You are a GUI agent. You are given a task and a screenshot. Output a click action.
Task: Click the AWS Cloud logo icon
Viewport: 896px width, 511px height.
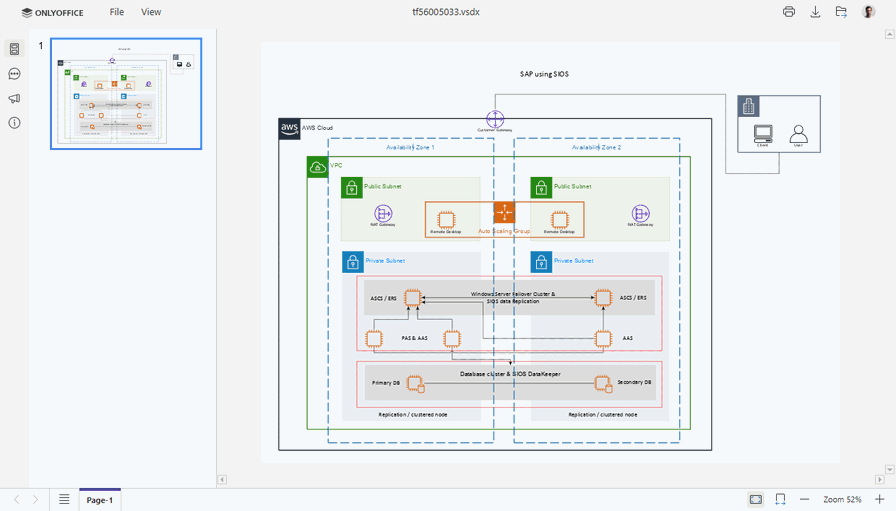[289, 129]
